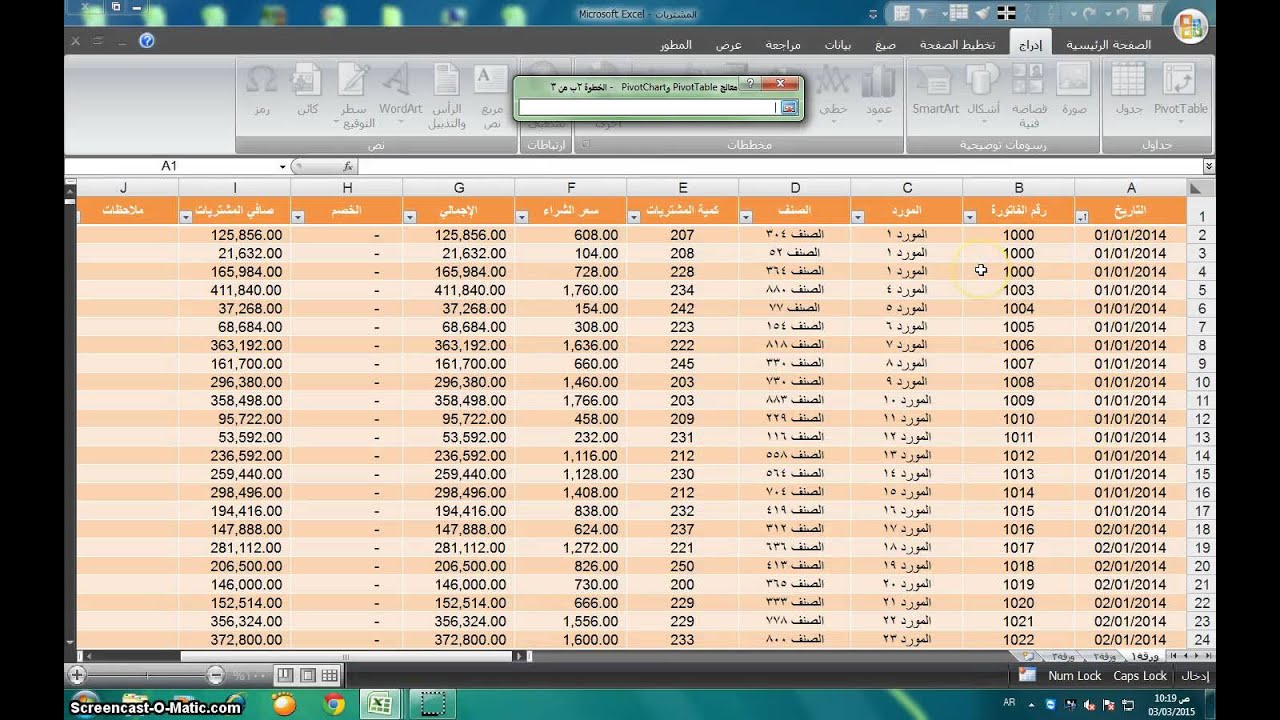Open filter dropdown for الإجمالي column
1280x720 pixels.
[x=410, y=217]
